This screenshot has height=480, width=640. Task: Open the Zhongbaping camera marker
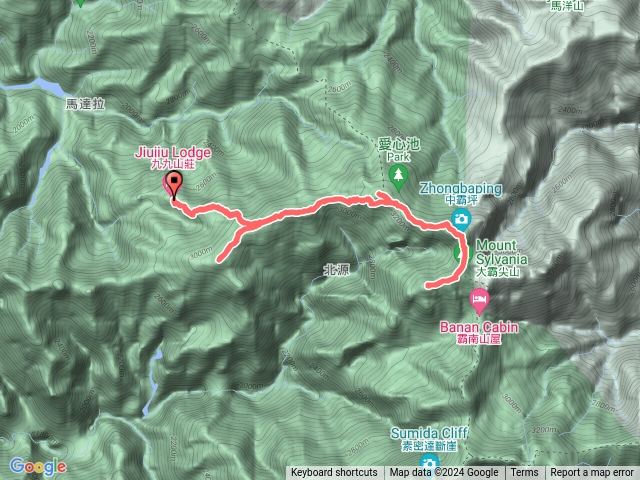(x=461, y=220)
